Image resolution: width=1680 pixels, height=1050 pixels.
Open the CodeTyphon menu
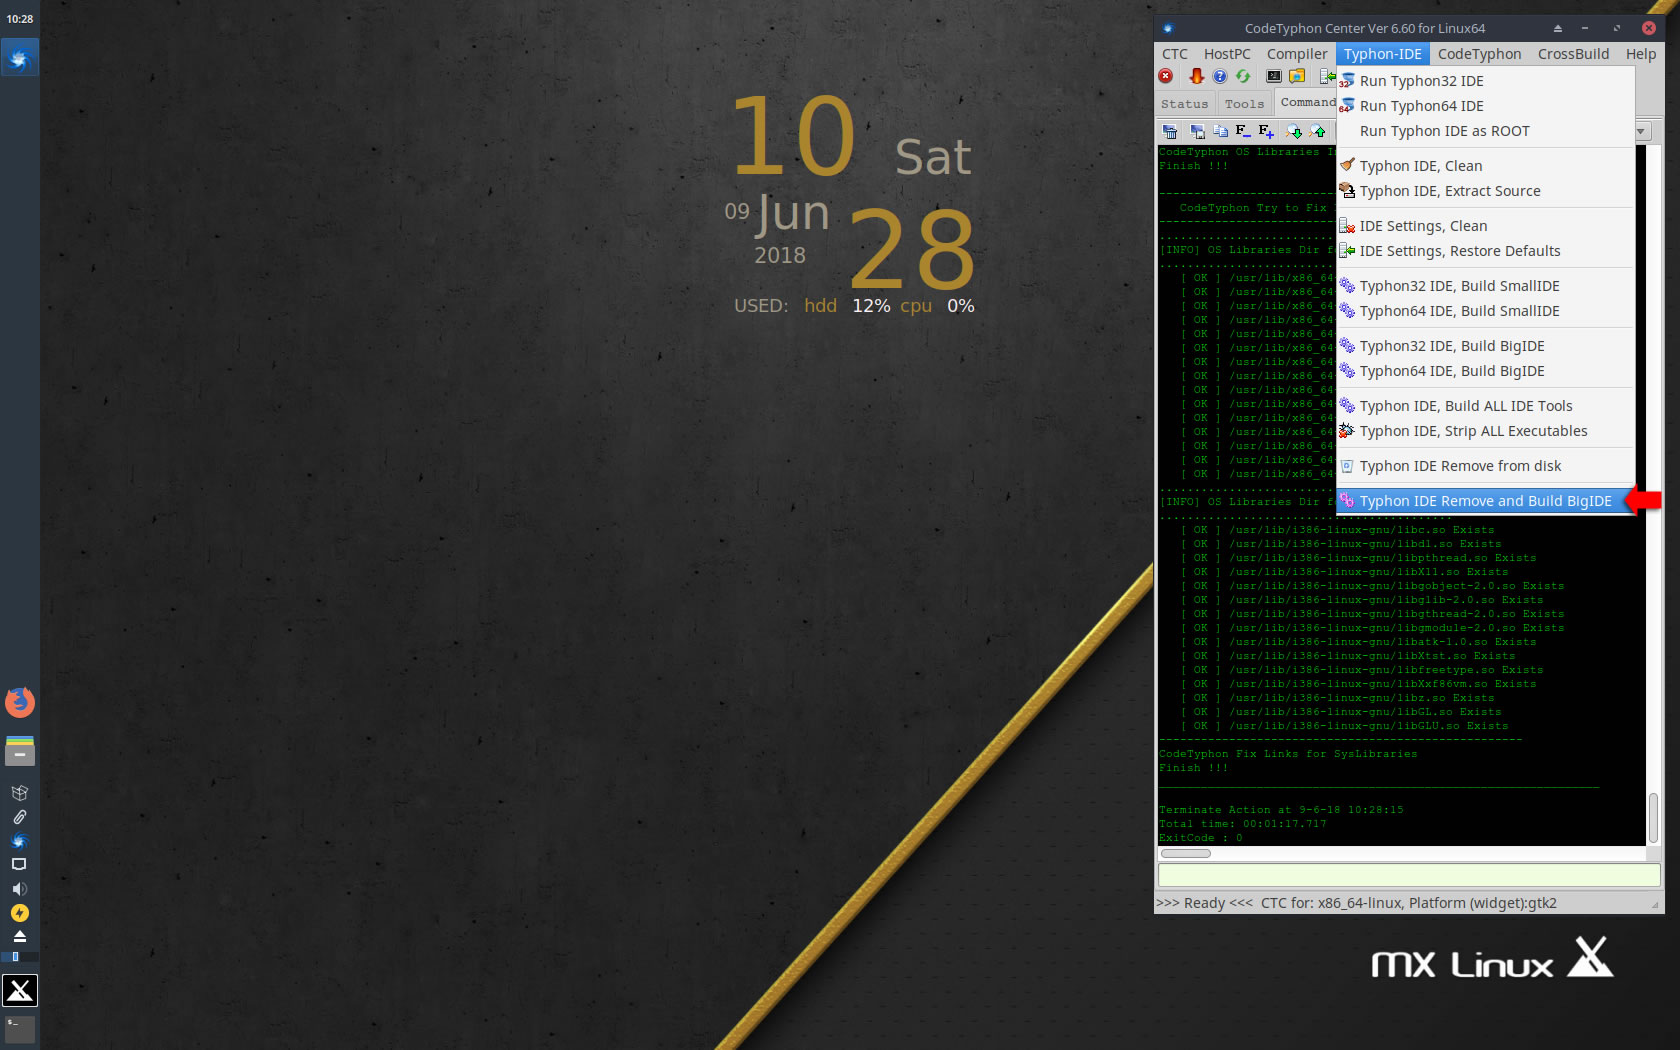(x=1479, y=54)
